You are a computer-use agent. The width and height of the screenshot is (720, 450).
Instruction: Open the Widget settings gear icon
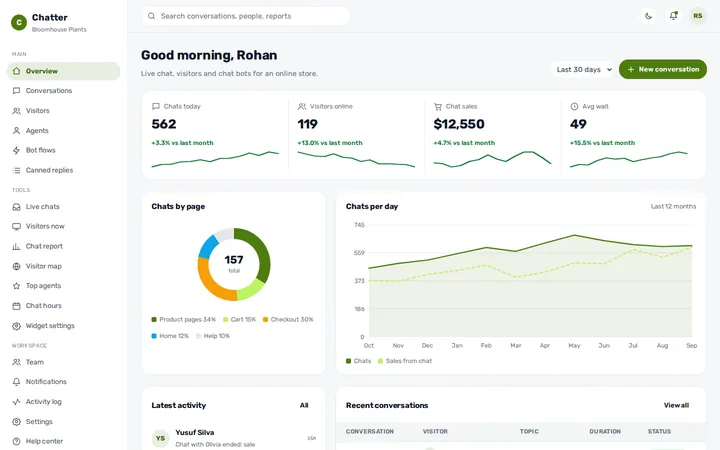(17, 326)
